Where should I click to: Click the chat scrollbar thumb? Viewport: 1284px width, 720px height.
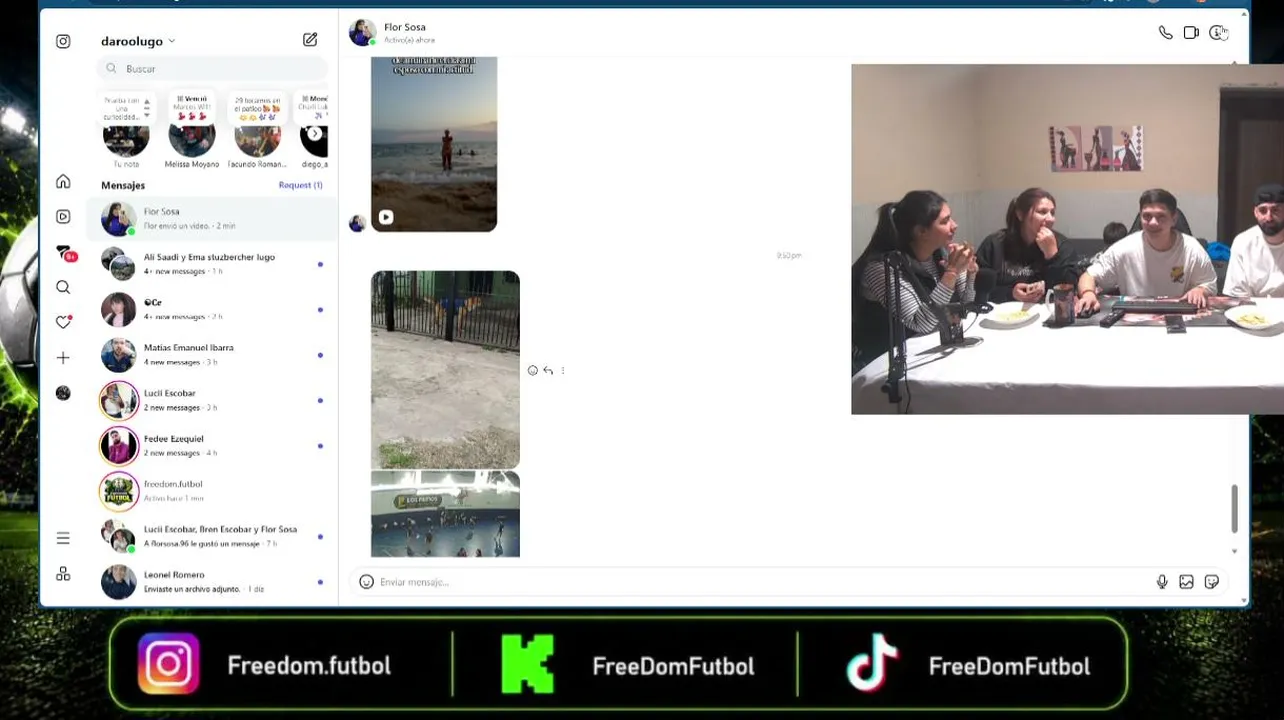tap(1235, 509)
